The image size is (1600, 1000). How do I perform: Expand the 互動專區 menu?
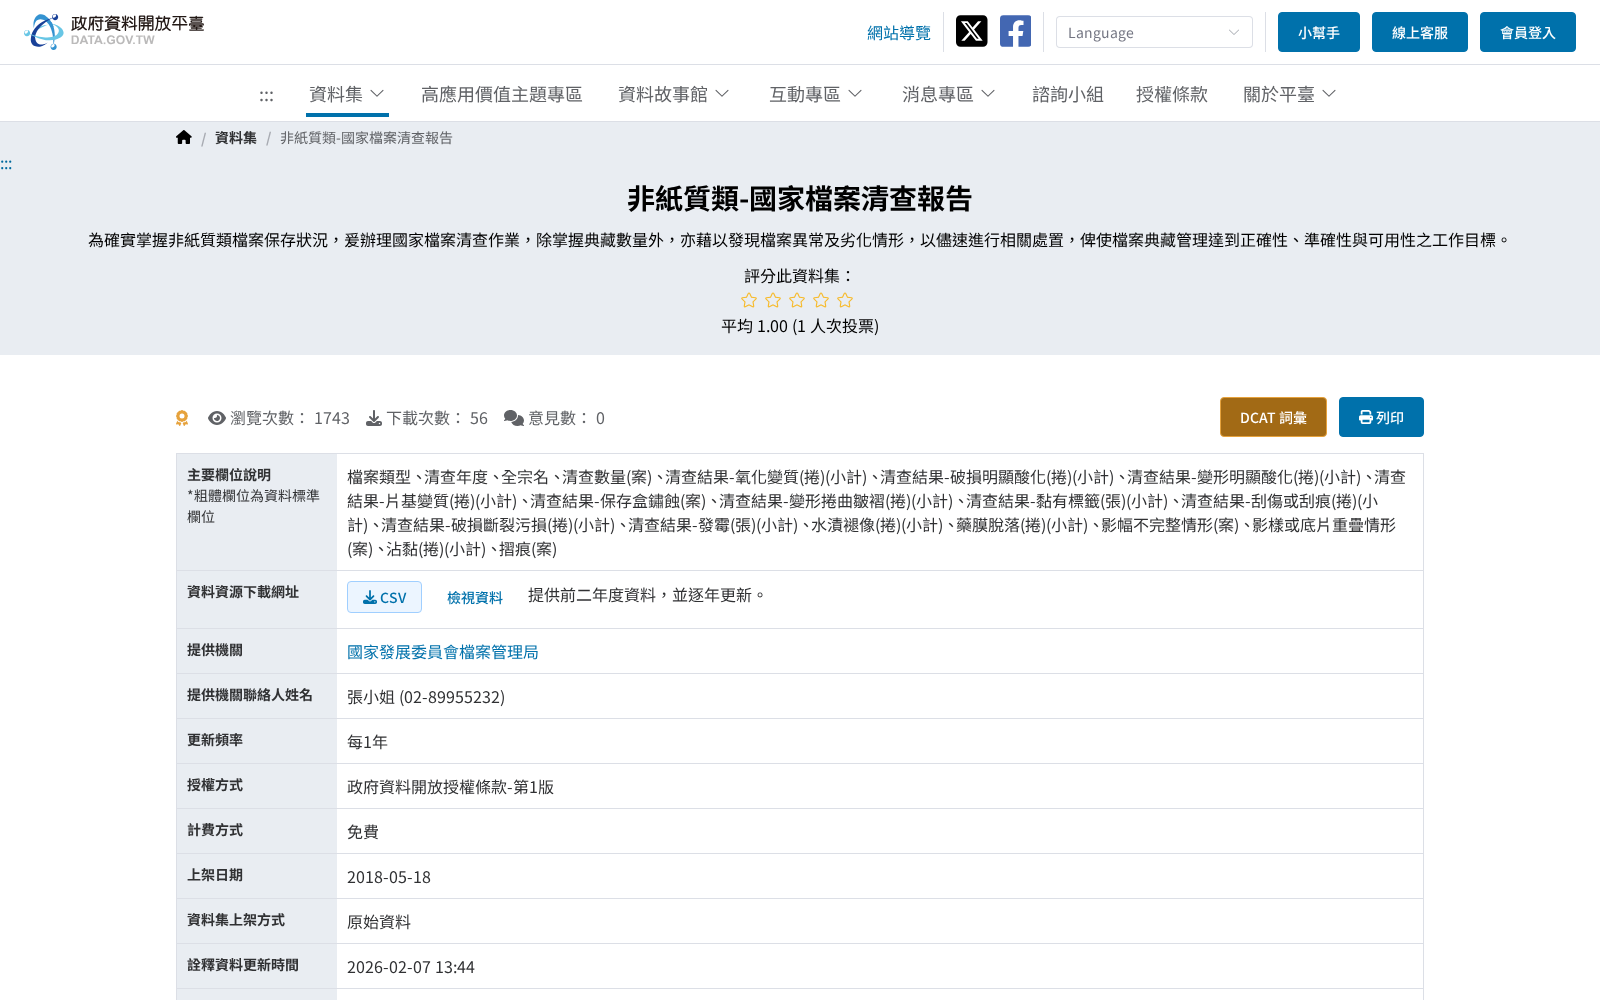click(x=816, y=94)
